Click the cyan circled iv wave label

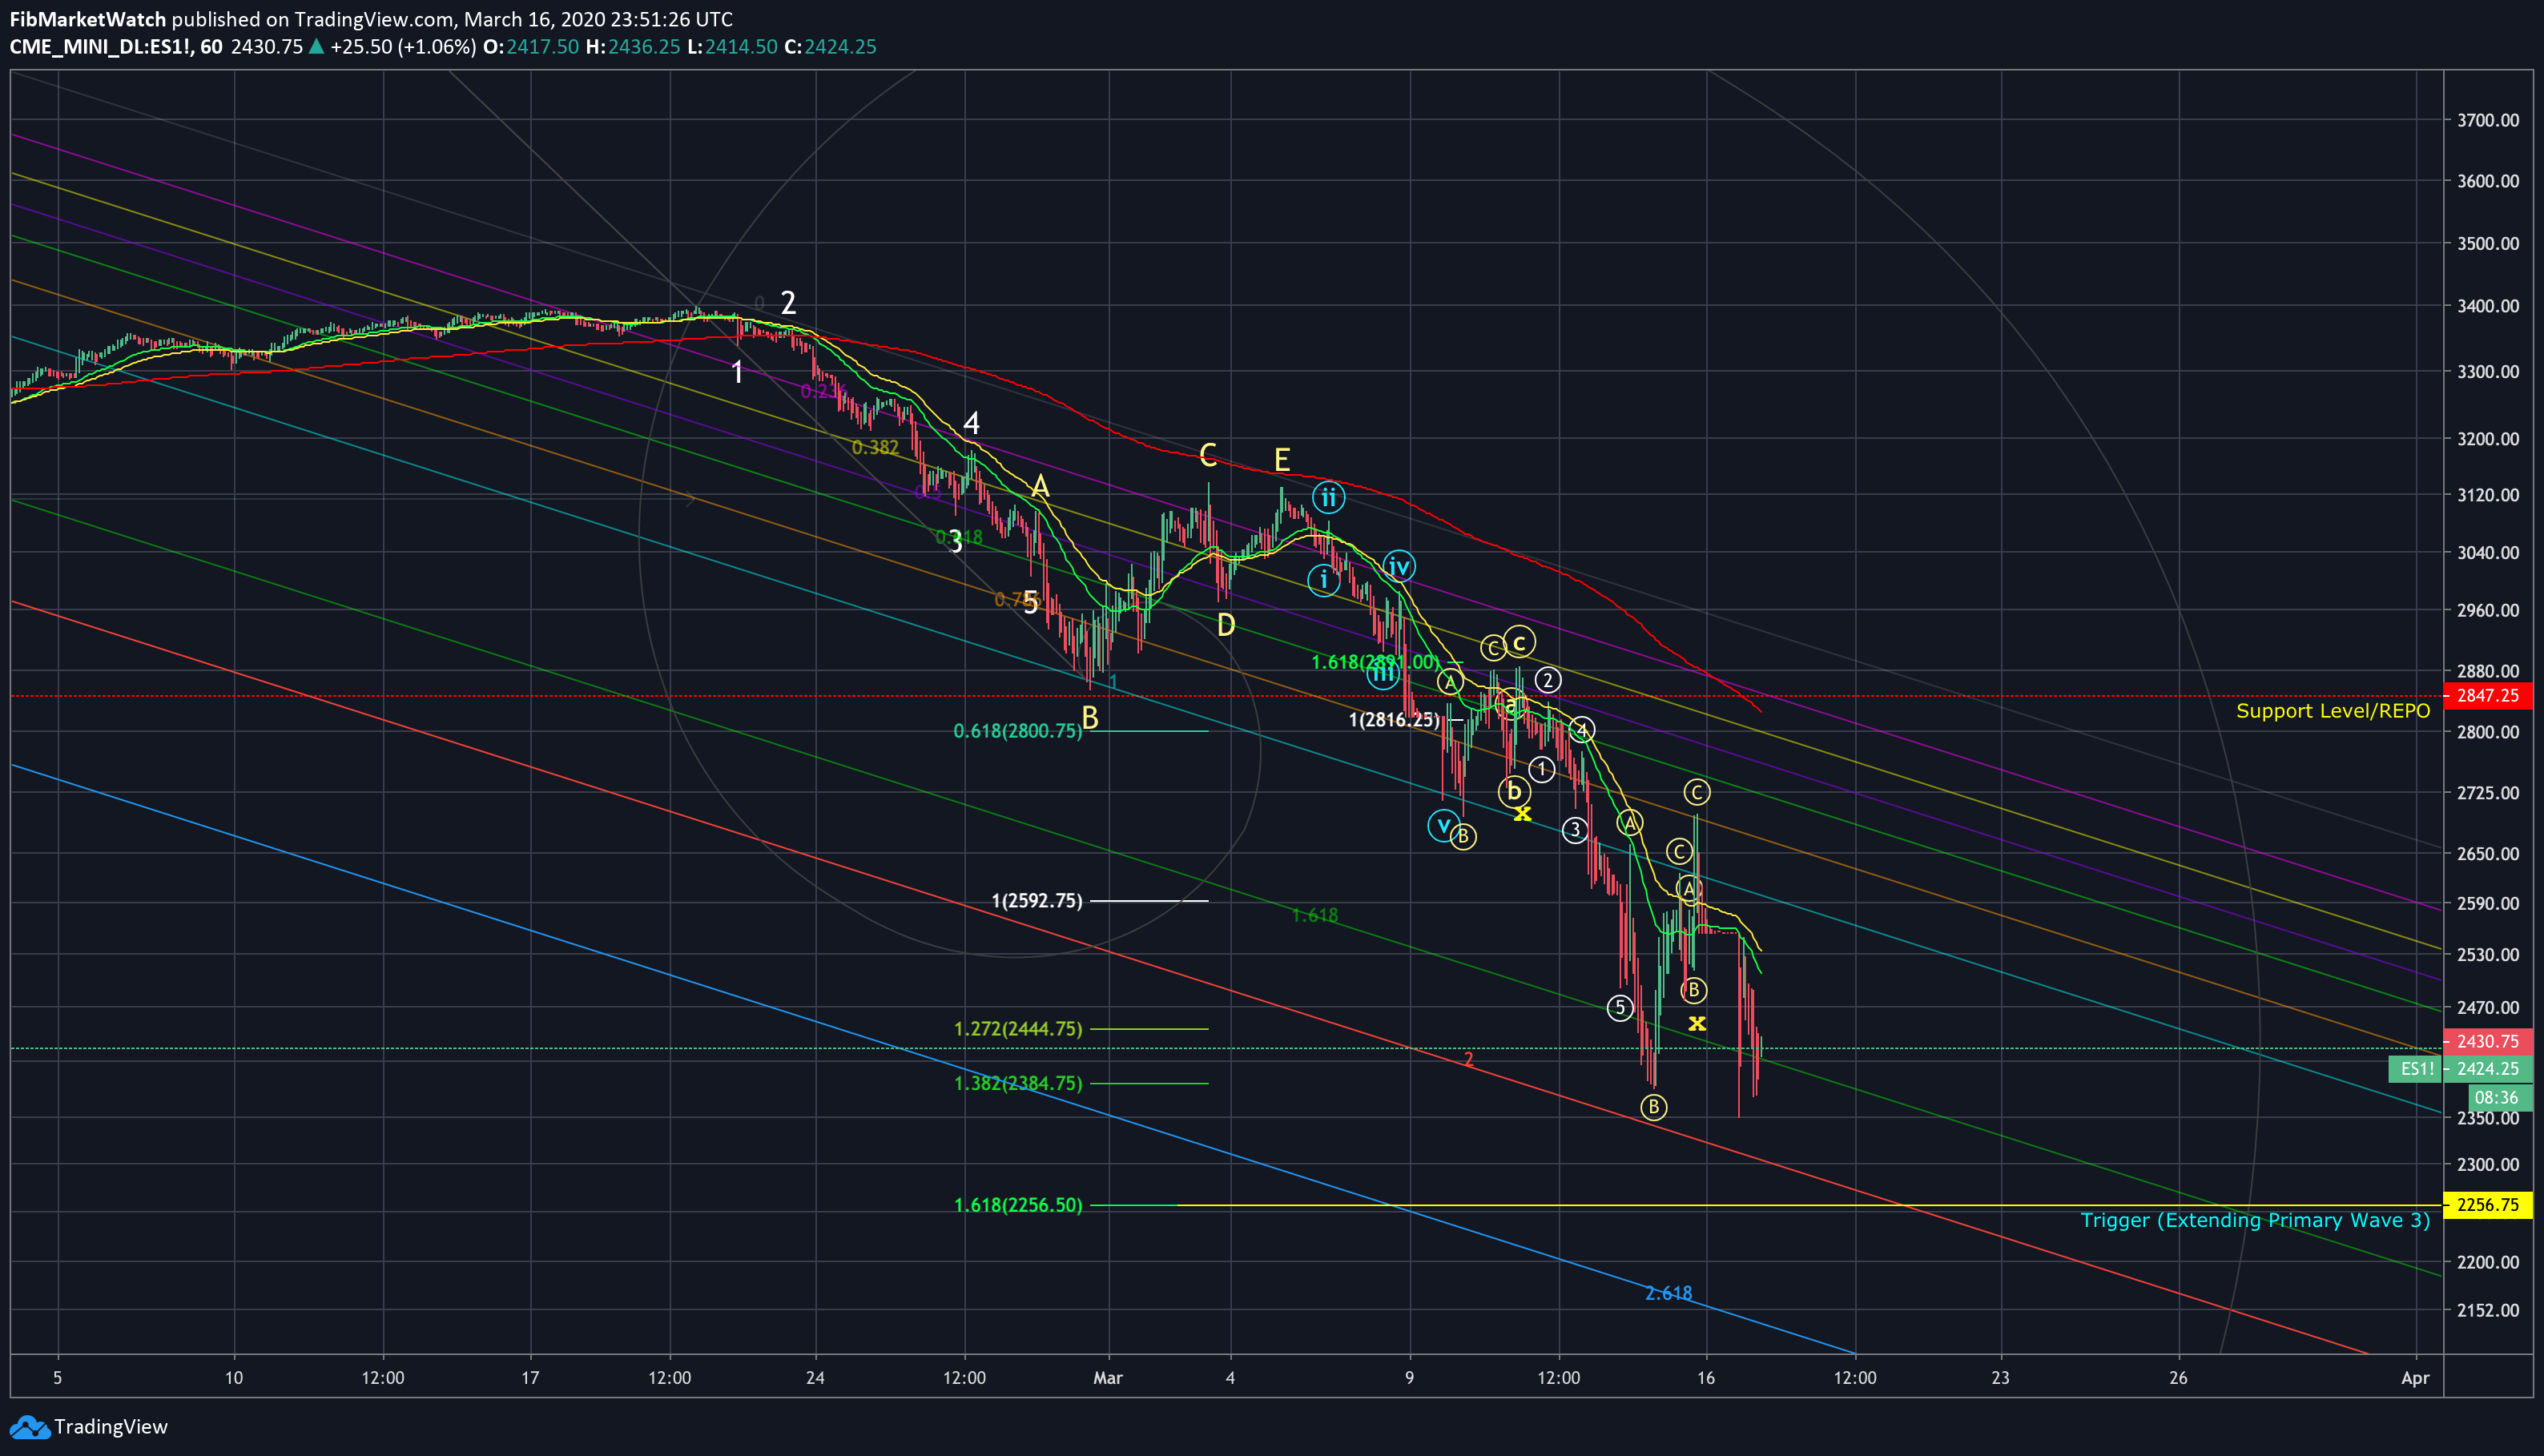(x=1398, y=567)
